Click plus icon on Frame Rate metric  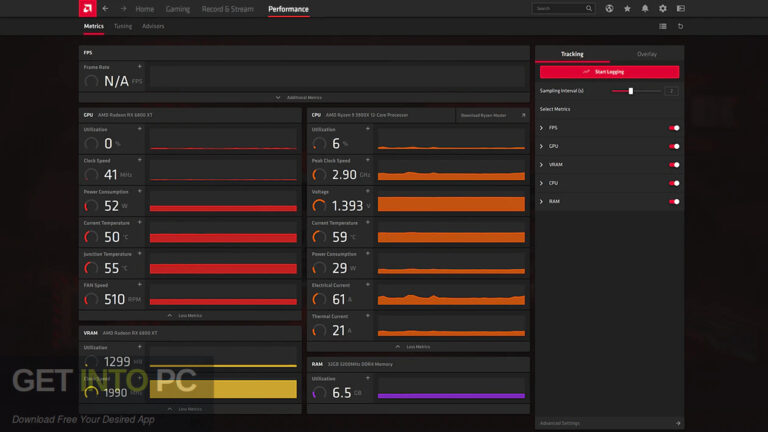[140, 67]
